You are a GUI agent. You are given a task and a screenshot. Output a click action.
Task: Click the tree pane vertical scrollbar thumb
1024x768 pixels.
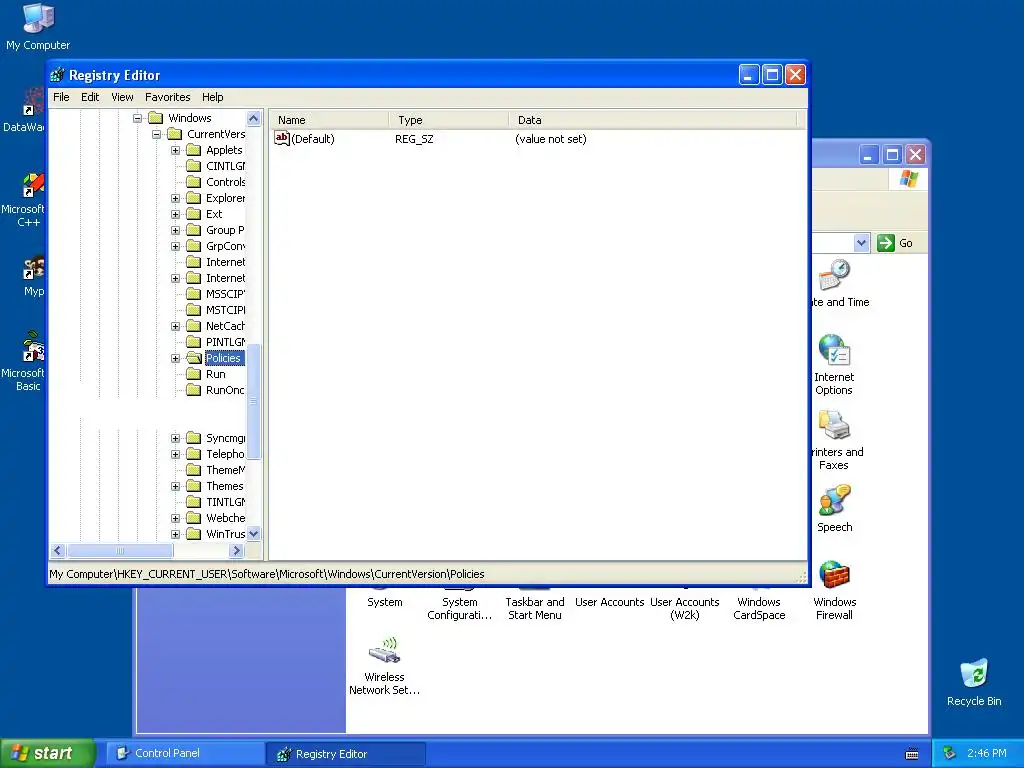point(253,401)
